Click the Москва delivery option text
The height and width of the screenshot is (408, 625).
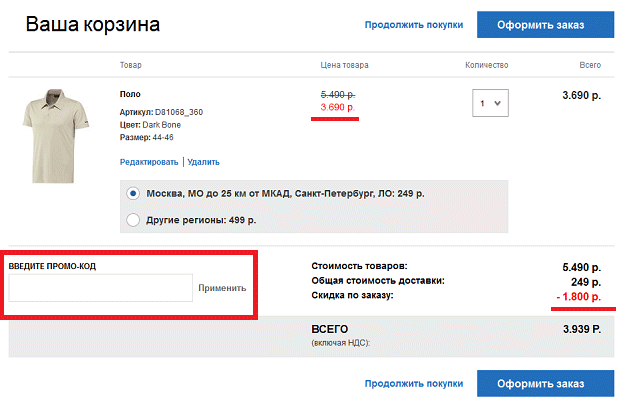[285, 194]
